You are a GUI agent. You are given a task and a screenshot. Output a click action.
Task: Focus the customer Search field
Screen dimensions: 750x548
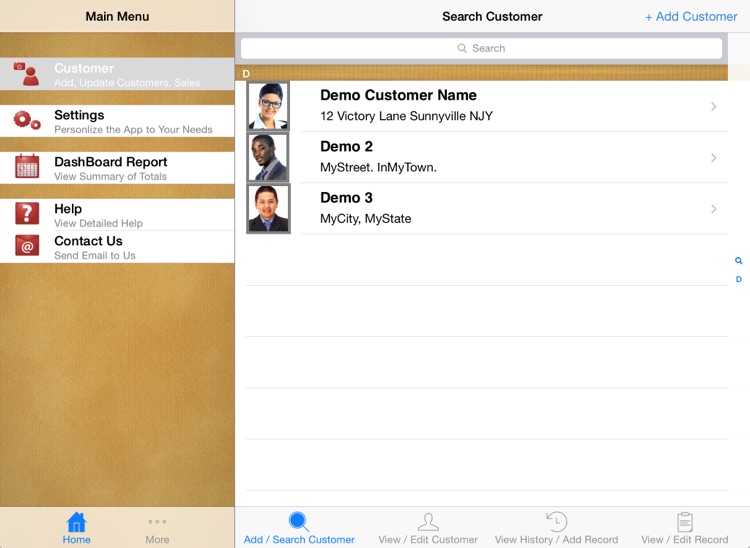(x=481, y=48)
